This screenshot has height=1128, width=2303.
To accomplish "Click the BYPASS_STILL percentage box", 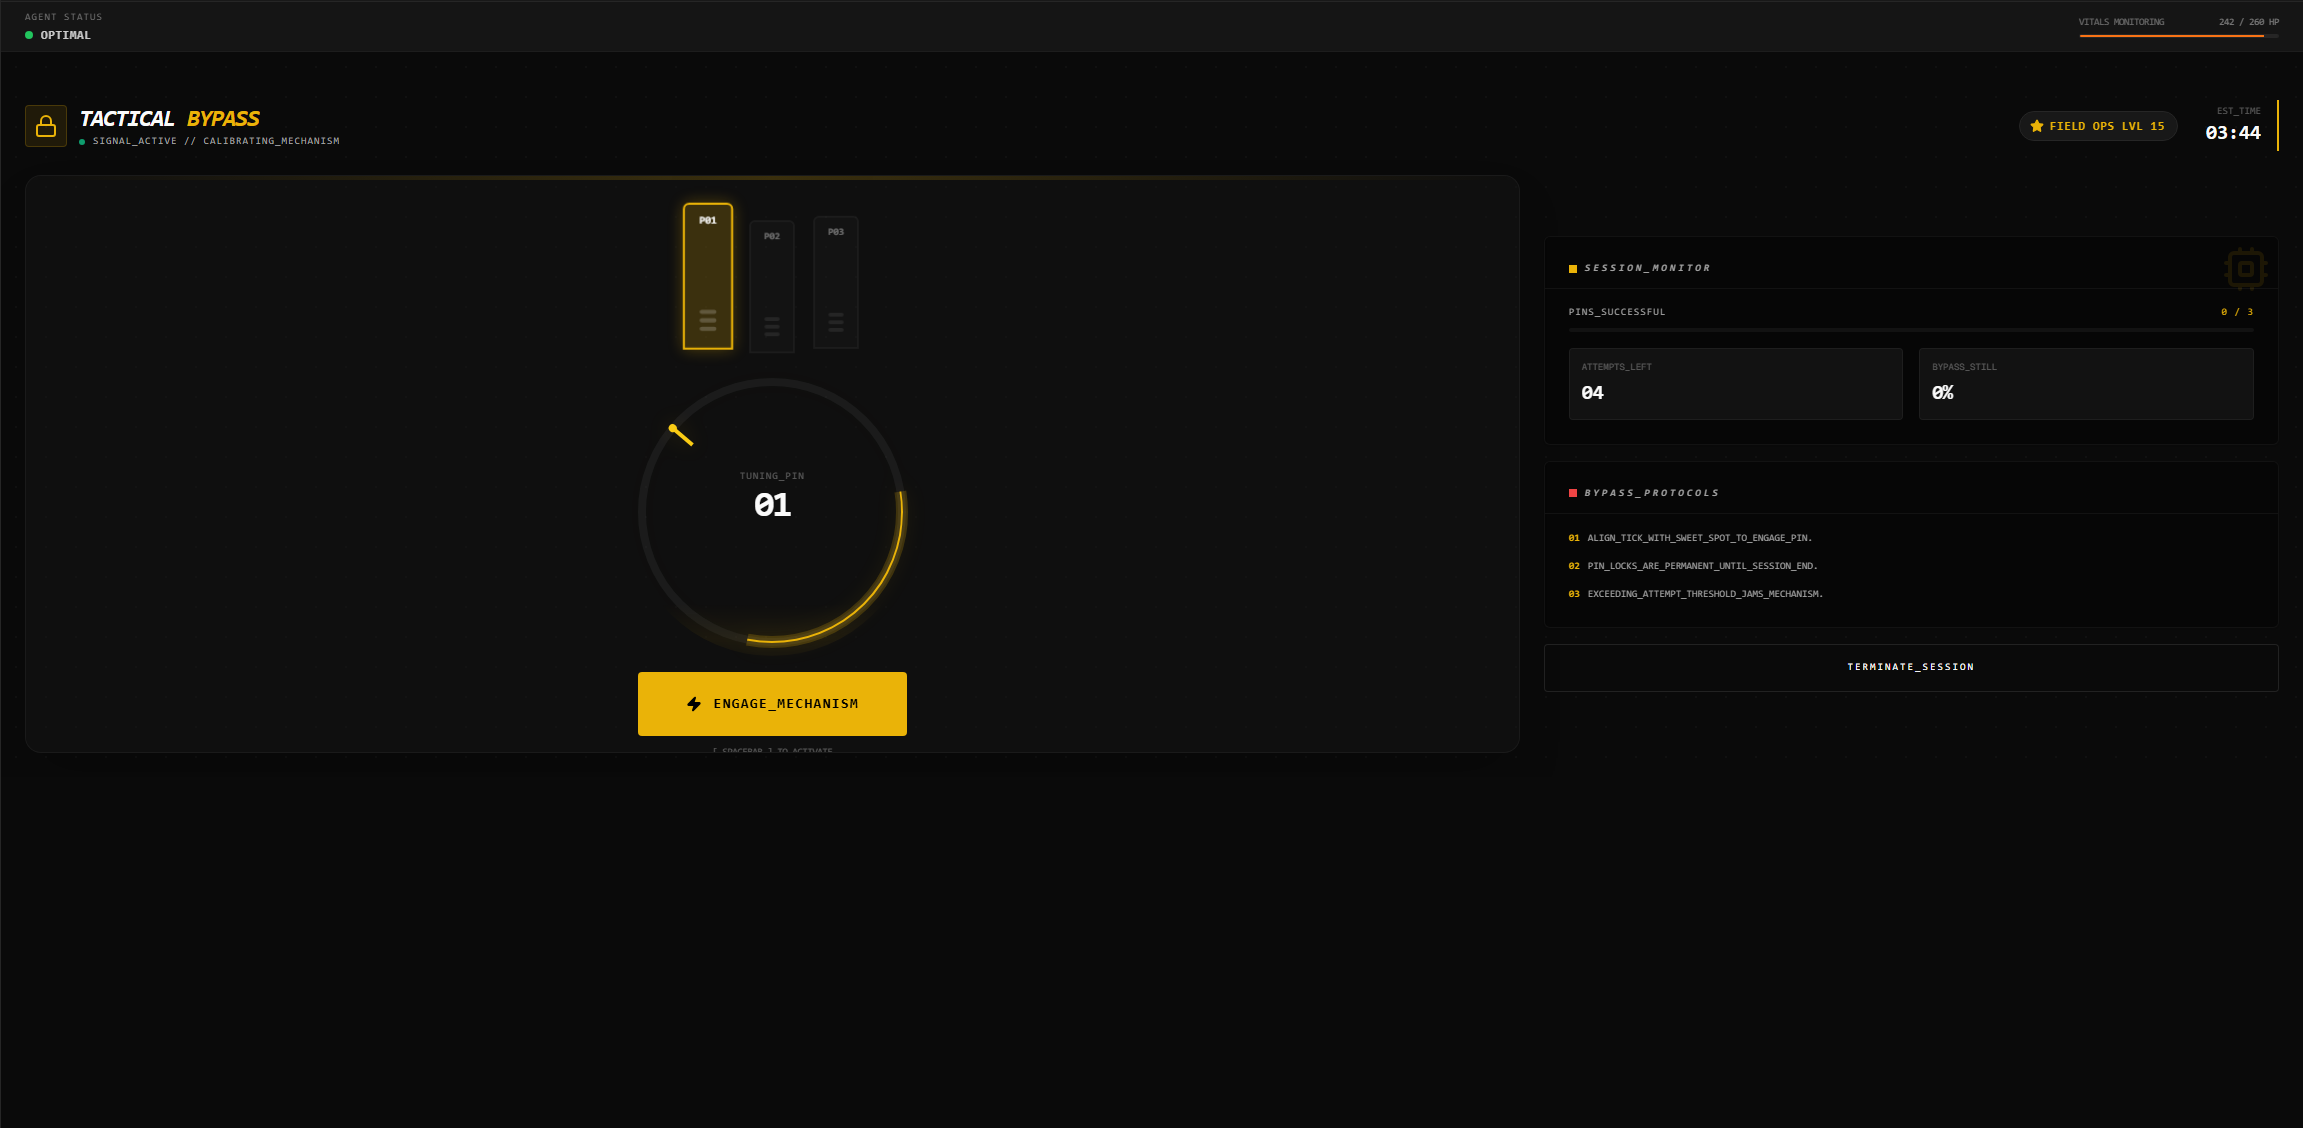I will coord(2085,383).
